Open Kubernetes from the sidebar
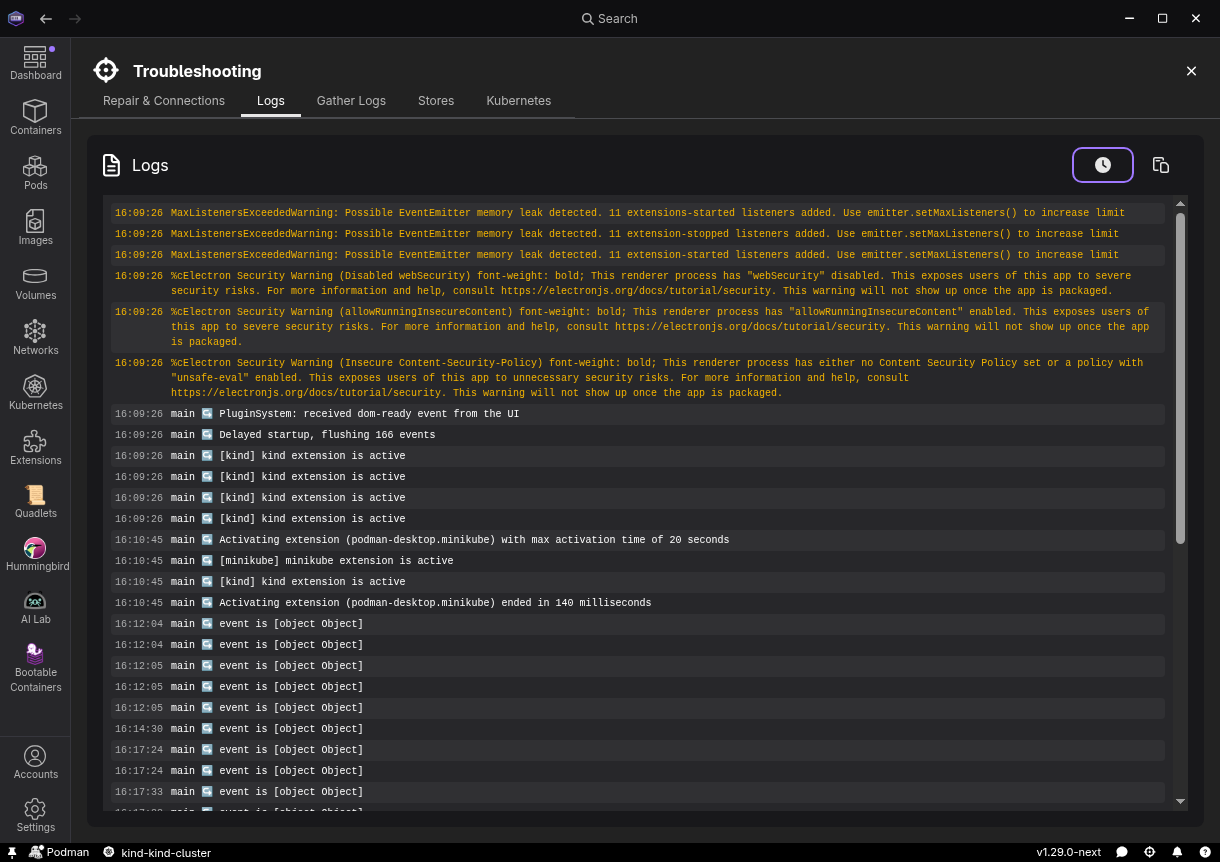 [35, 393]
